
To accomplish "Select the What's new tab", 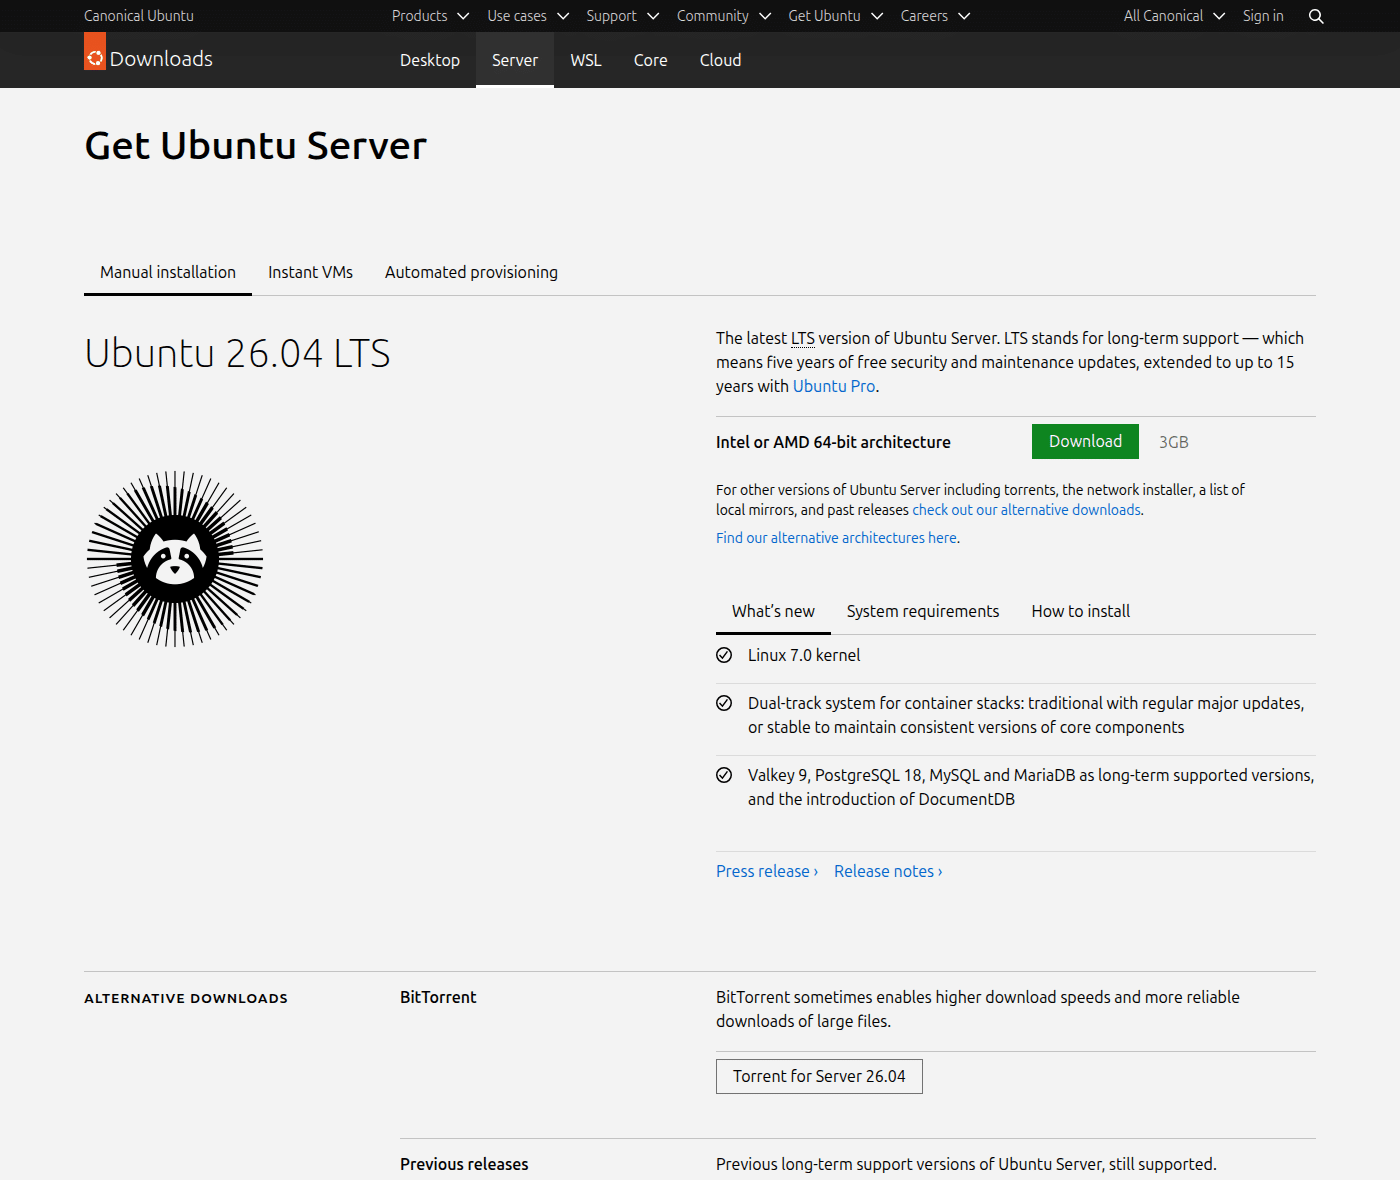I will (x=773, y=611).
